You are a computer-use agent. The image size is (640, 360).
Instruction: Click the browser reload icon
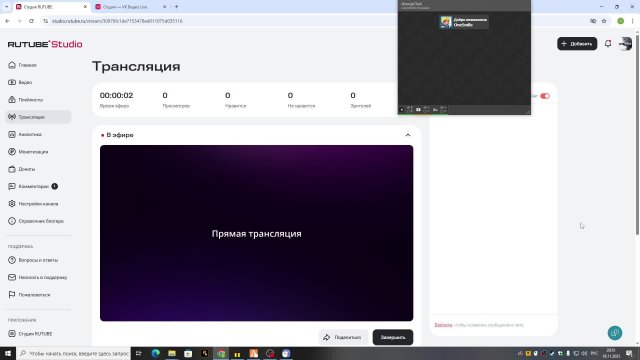31,21
